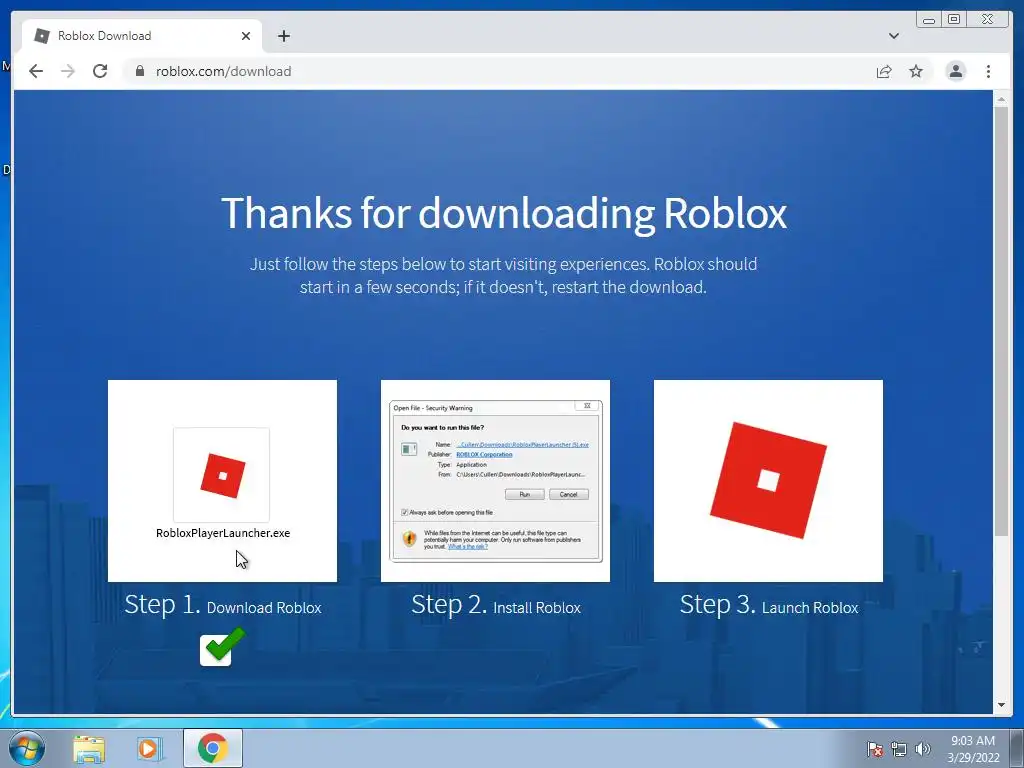Expand the tab search chevron
The height and width of the screenshot is (768, 1024).
point(894,36)
